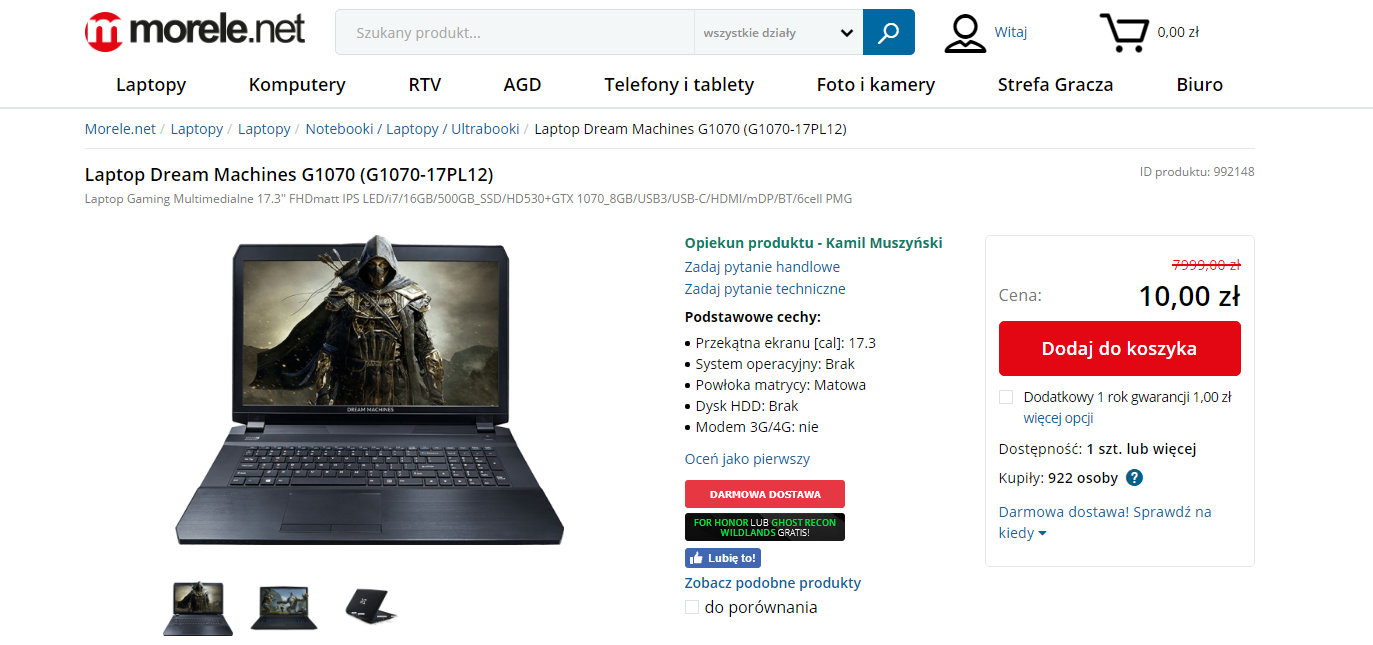Expand Darmowa dostawa Sprawdź na kiedy
1373x645 pixels.
tap(1105, 522)
